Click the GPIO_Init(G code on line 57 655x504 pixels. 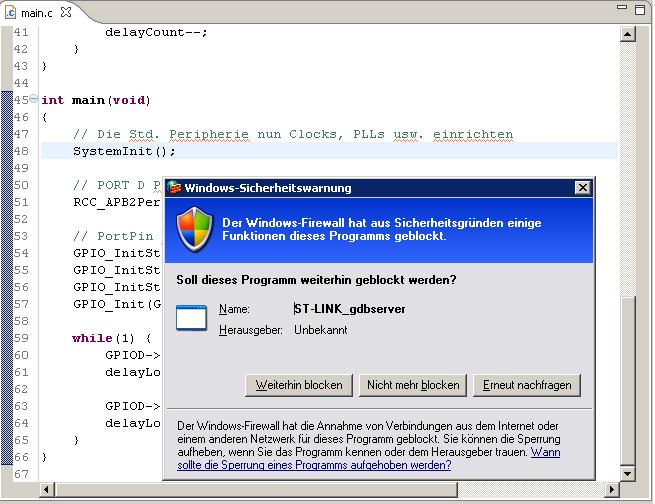117,304
